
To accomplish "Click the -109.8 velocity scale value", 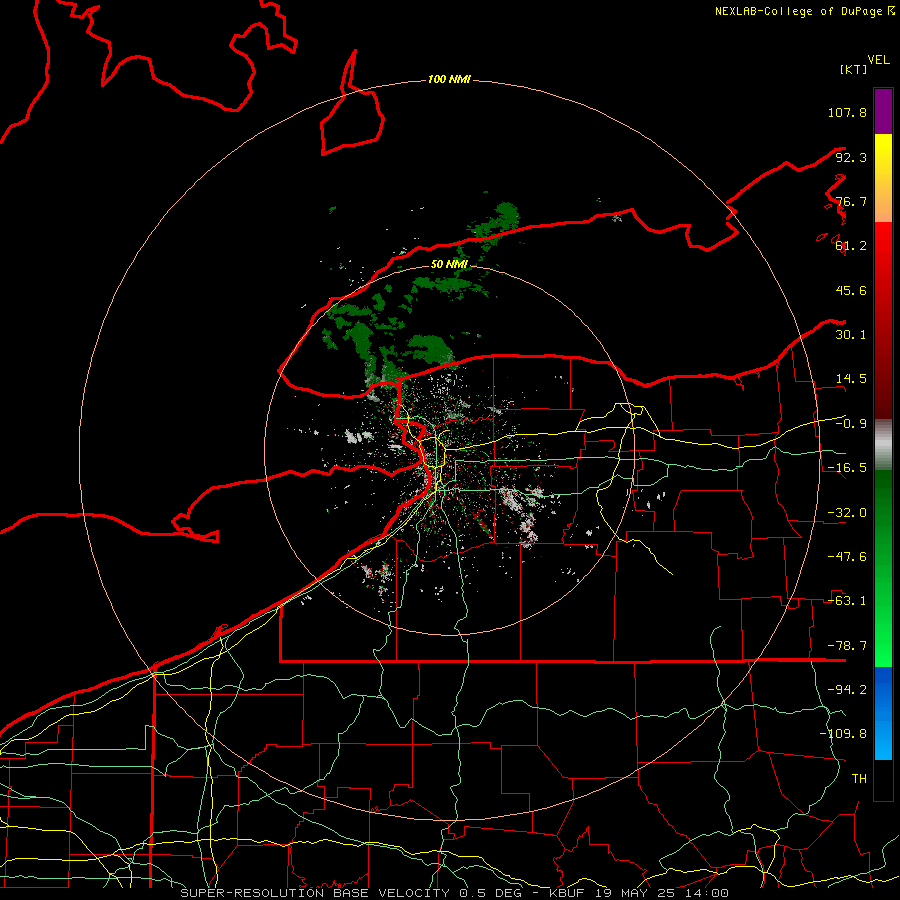I will [x=843, y=734].
